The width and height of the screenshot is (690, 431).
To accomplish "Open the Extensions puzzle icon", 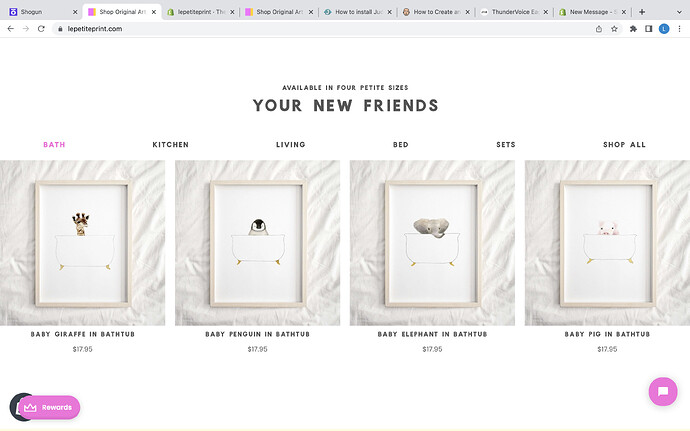I will 633,29.
